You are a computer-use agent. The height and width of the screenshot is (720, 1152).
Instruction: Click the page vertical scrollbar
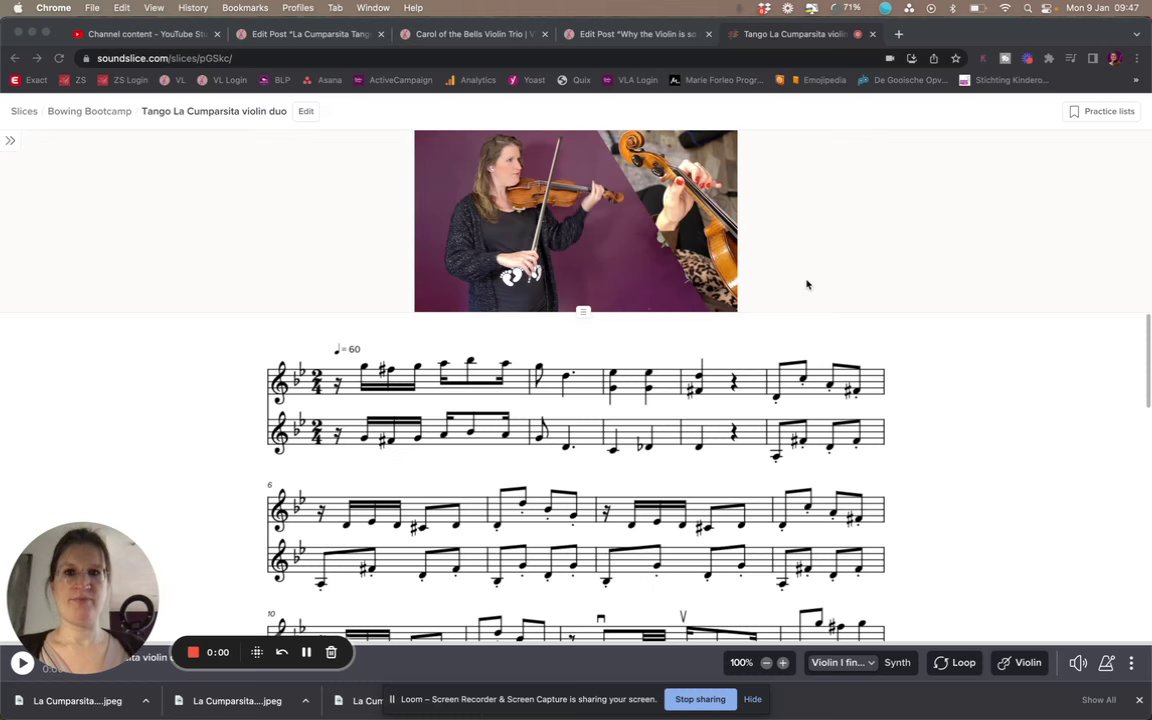click(1148, 360)
